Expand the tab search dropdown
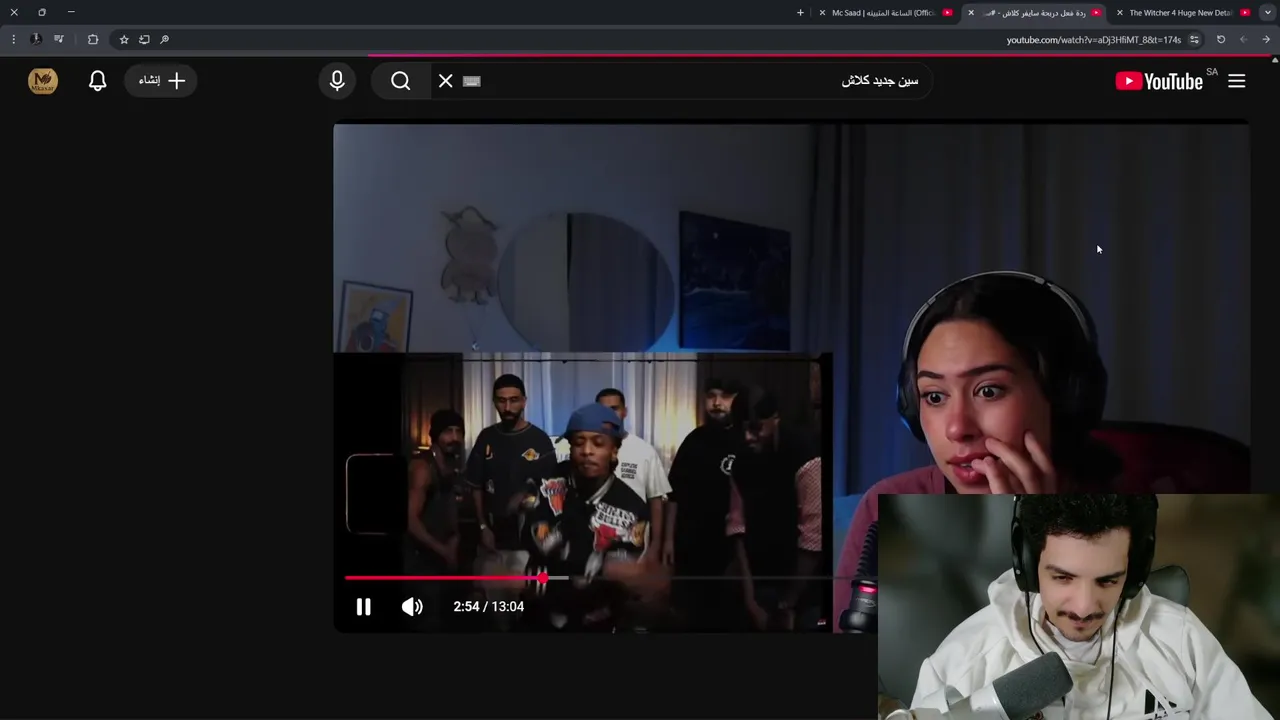 click(x=1267, y=13)
